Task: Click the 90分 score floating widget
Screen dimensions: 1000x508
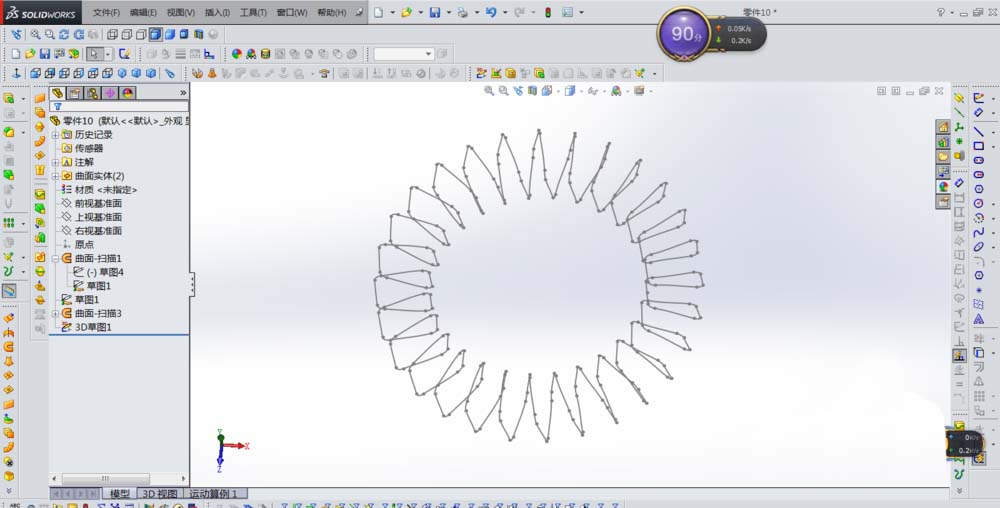Action: 684,34
